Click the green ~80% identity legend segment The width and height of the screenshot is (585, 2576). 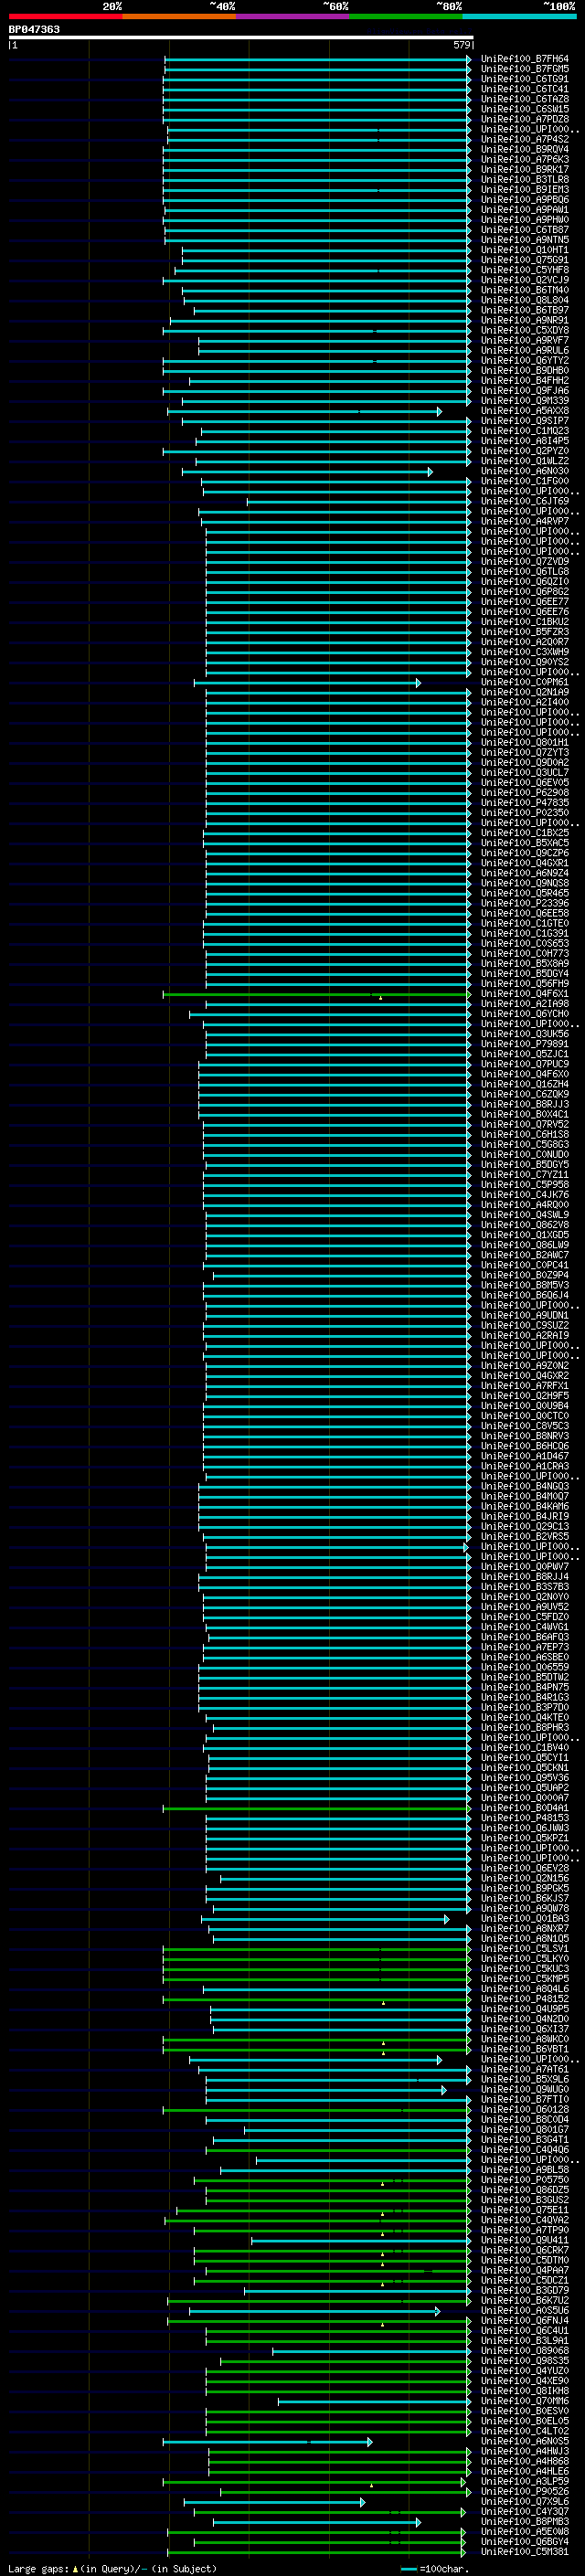point(406,16)
